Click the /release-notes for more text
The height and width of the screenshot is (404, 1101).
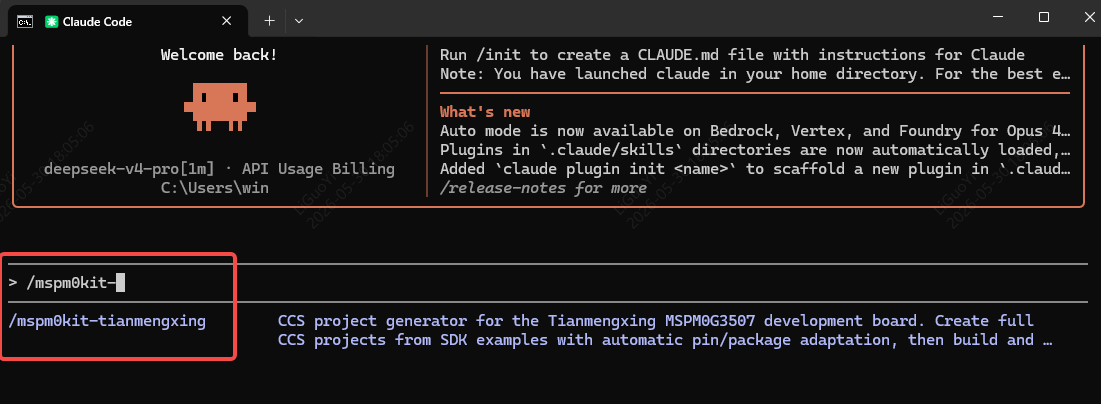coord(543,188)
